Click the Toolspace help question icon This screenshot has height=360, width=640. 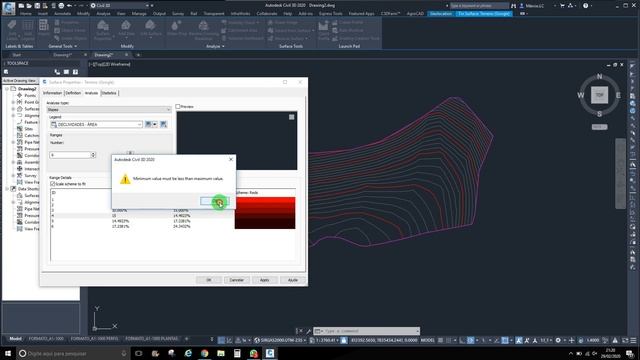point(76,72)
